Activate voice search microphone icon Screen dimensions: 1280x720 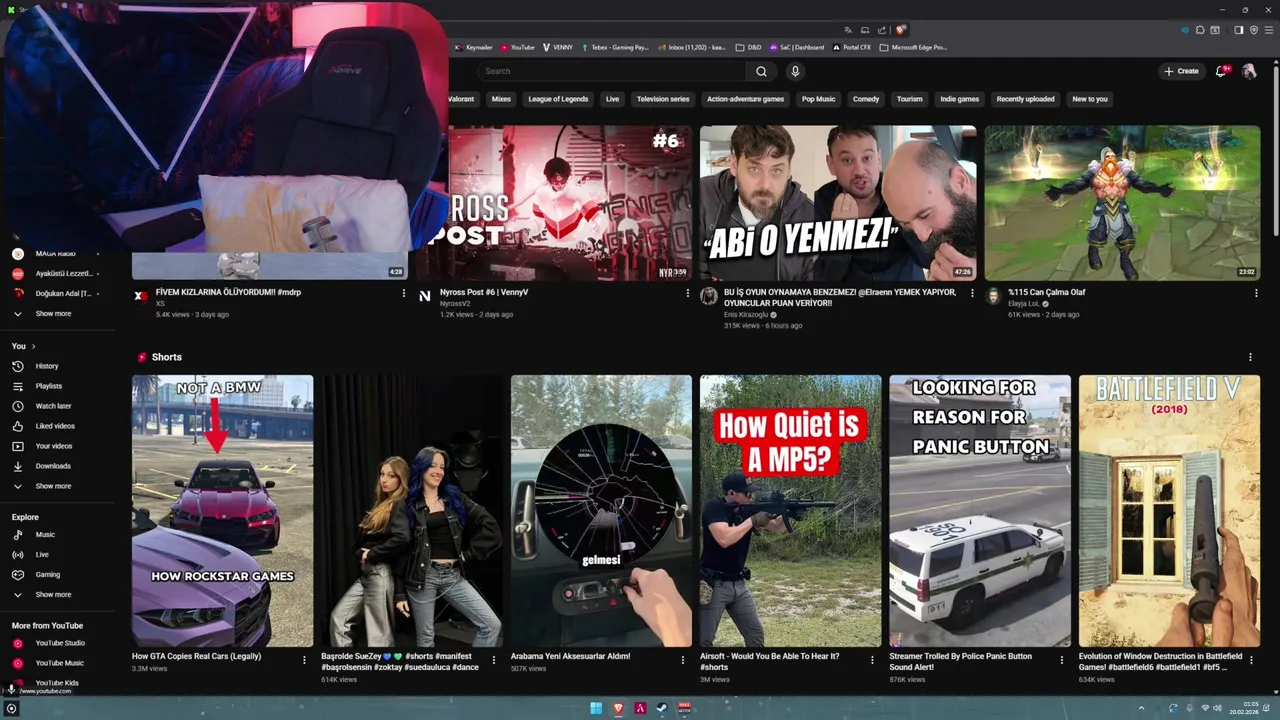(795, 71)
